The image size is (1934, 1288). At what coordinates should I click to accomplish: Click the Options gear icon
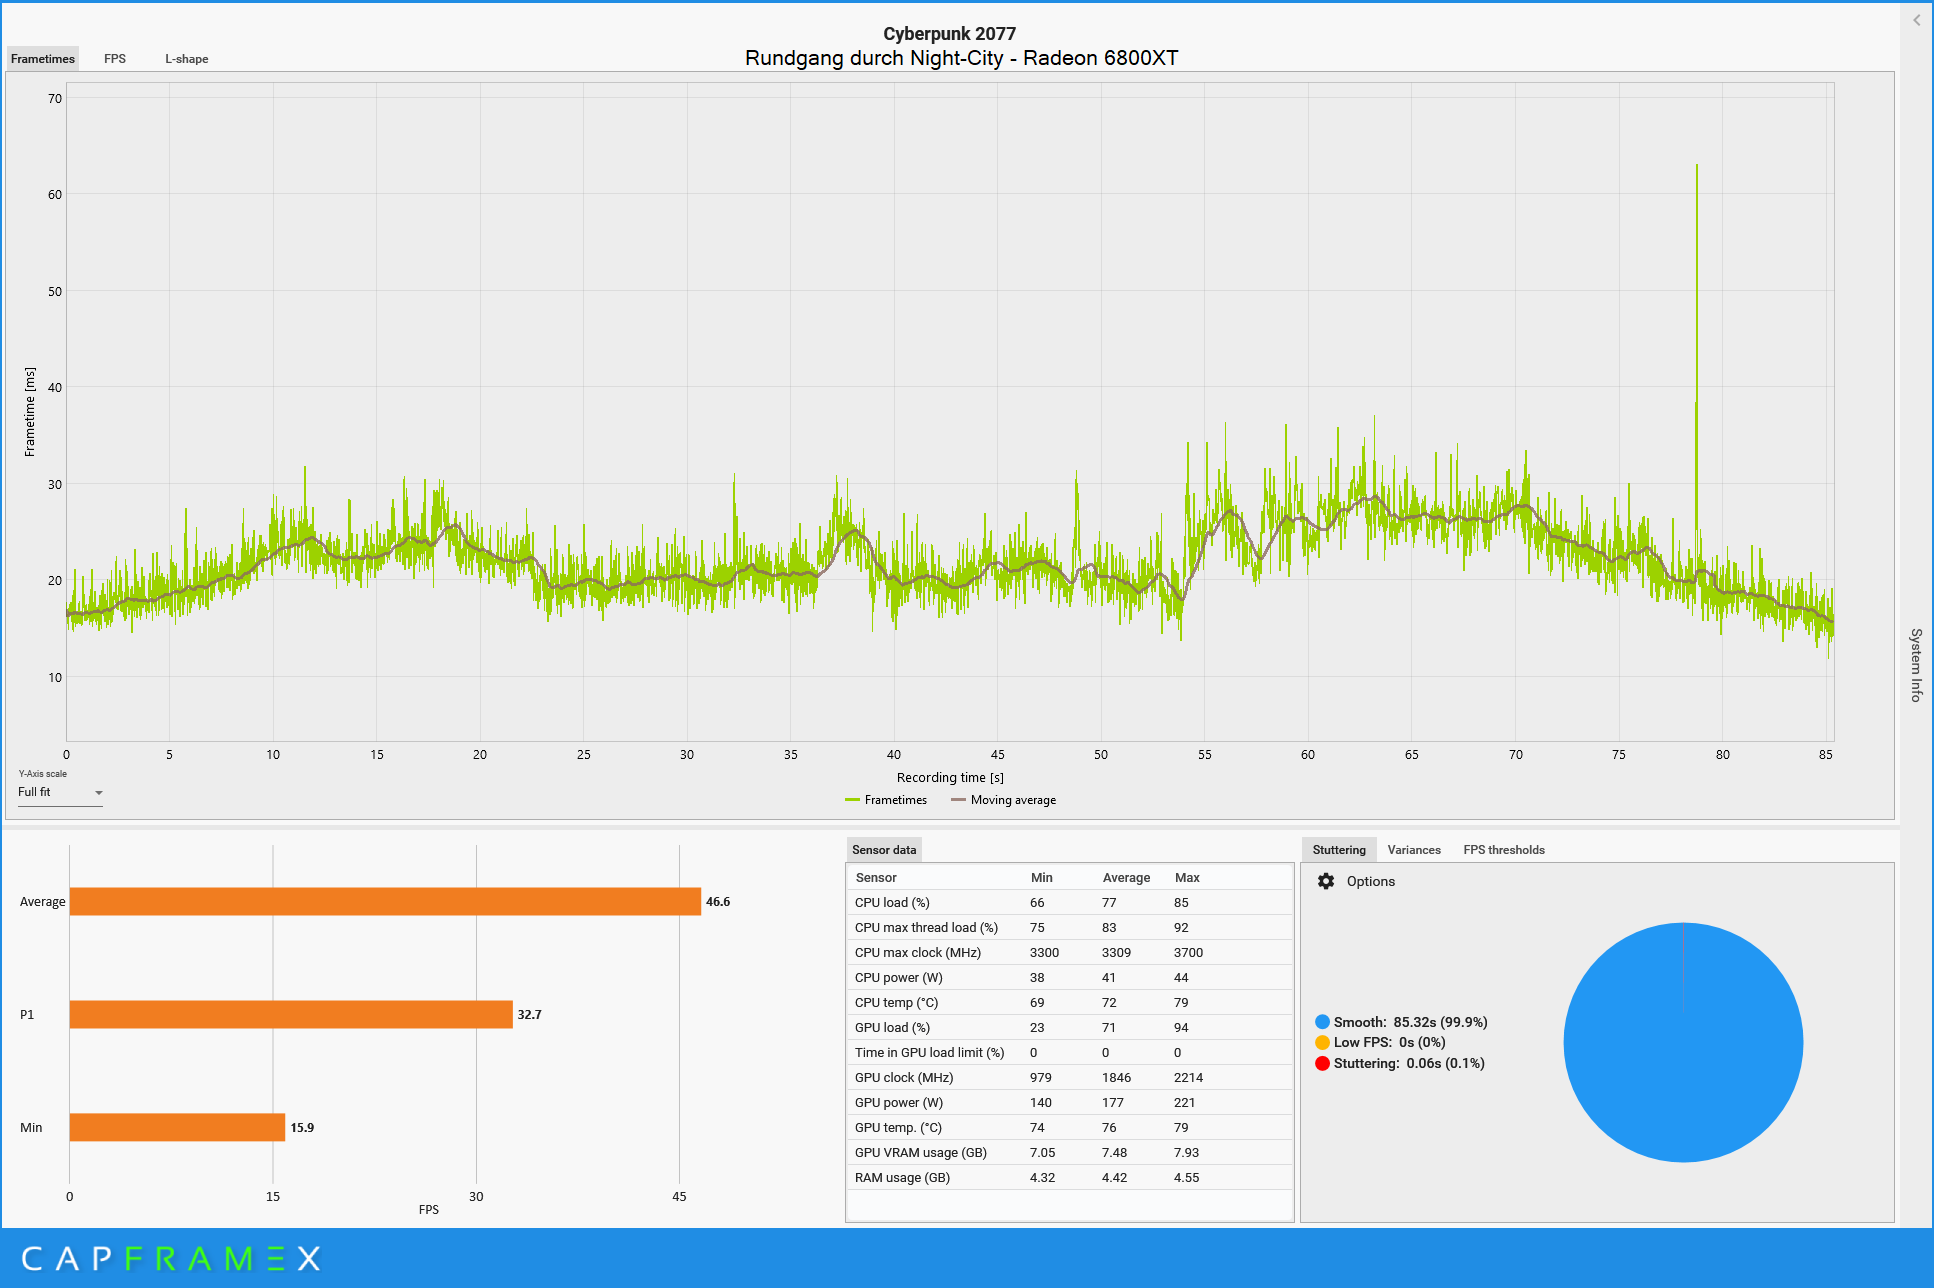[x=1326, y=881]
